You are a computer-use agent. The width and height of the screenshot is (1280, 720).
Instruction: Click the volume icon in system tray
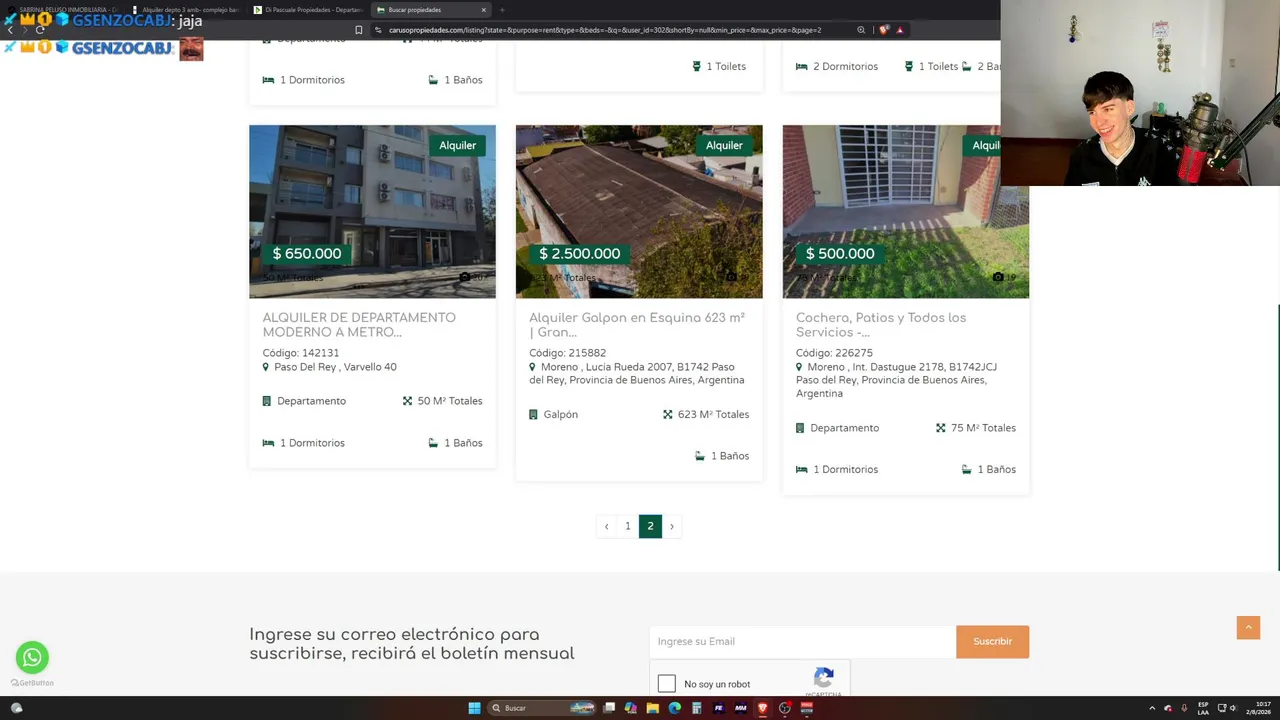click(1233, 708)
